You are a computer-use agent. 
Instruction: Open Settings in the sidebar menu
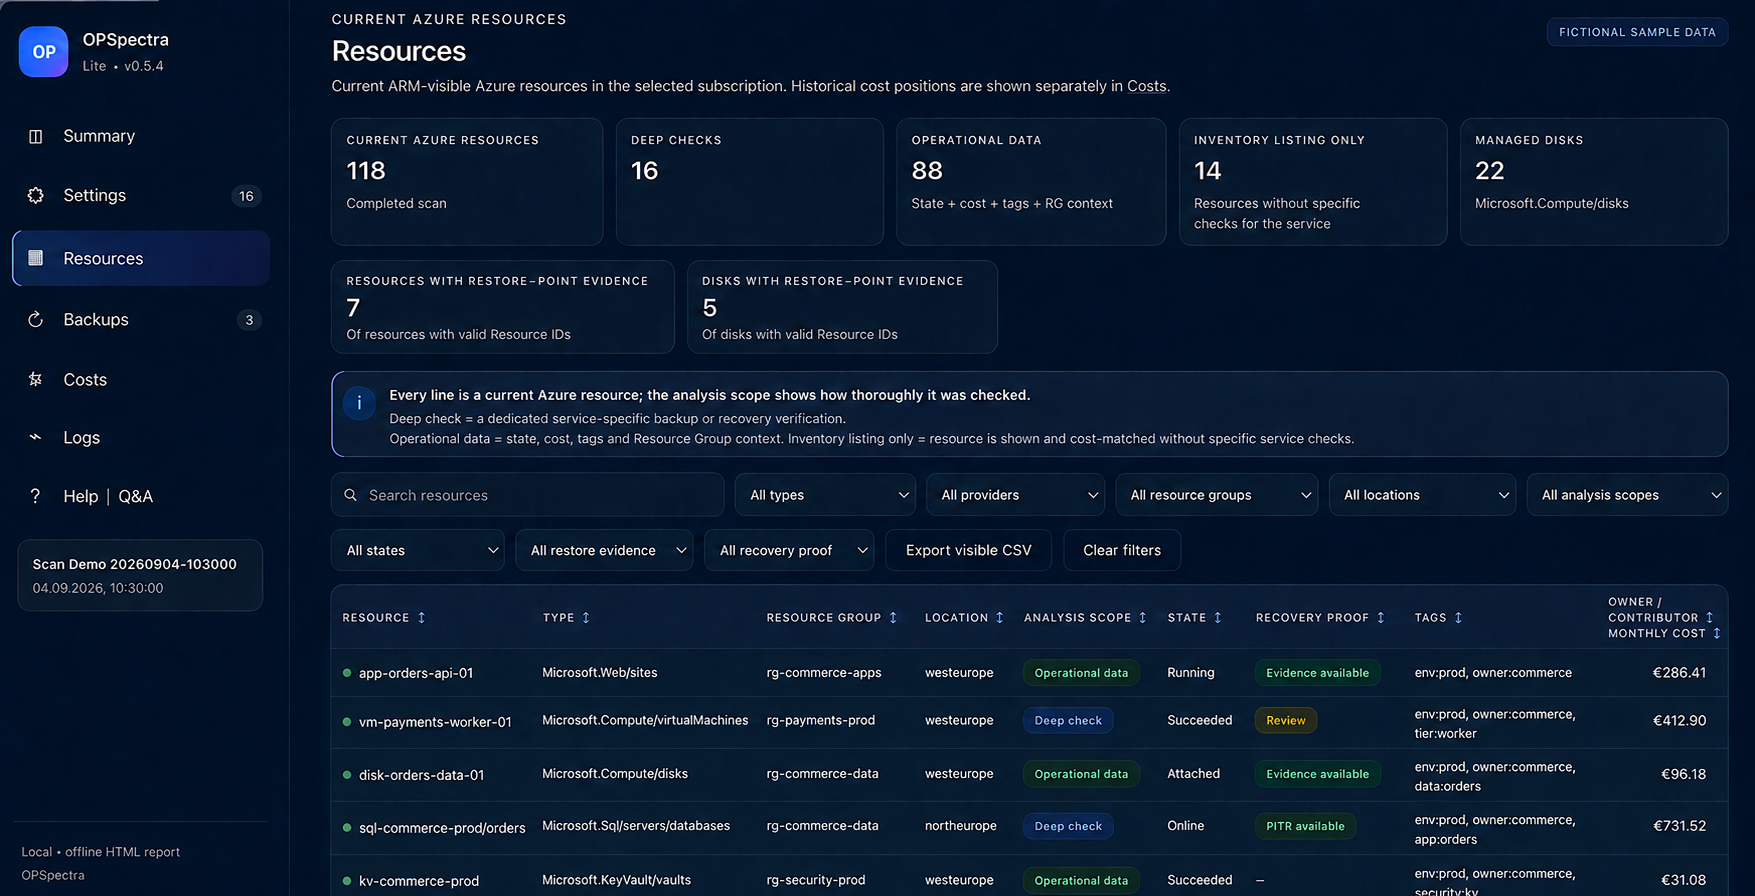click(141, 195)
